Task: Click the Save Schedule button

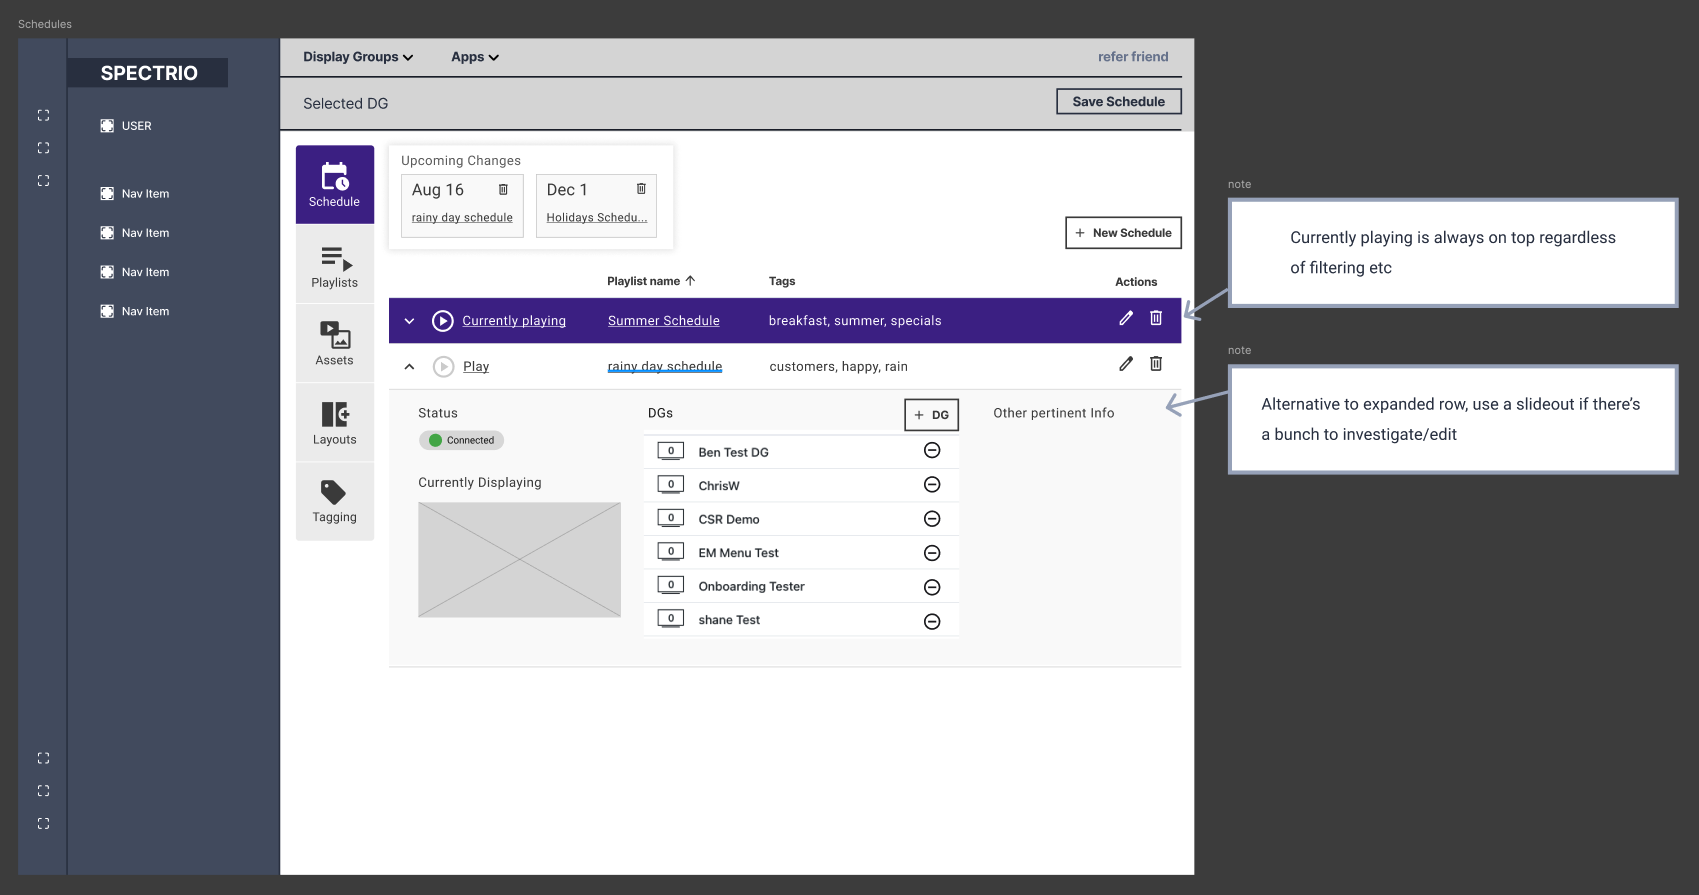Action: coord(1118,102)
